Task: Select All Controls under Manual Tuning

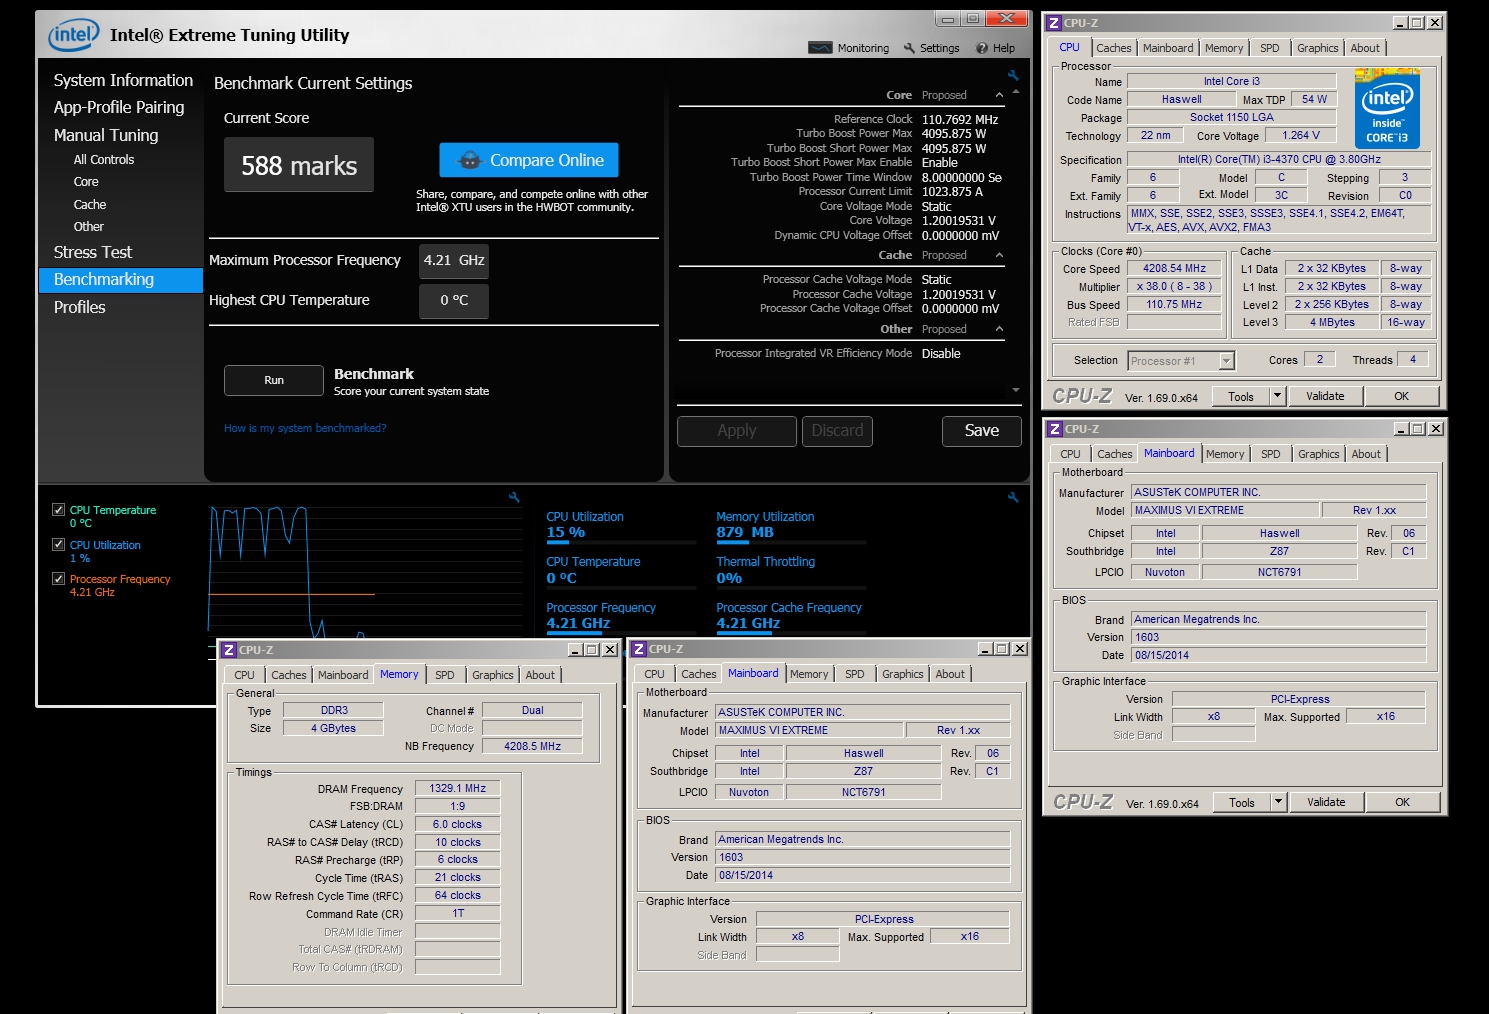Action: [x=103, y=160]
